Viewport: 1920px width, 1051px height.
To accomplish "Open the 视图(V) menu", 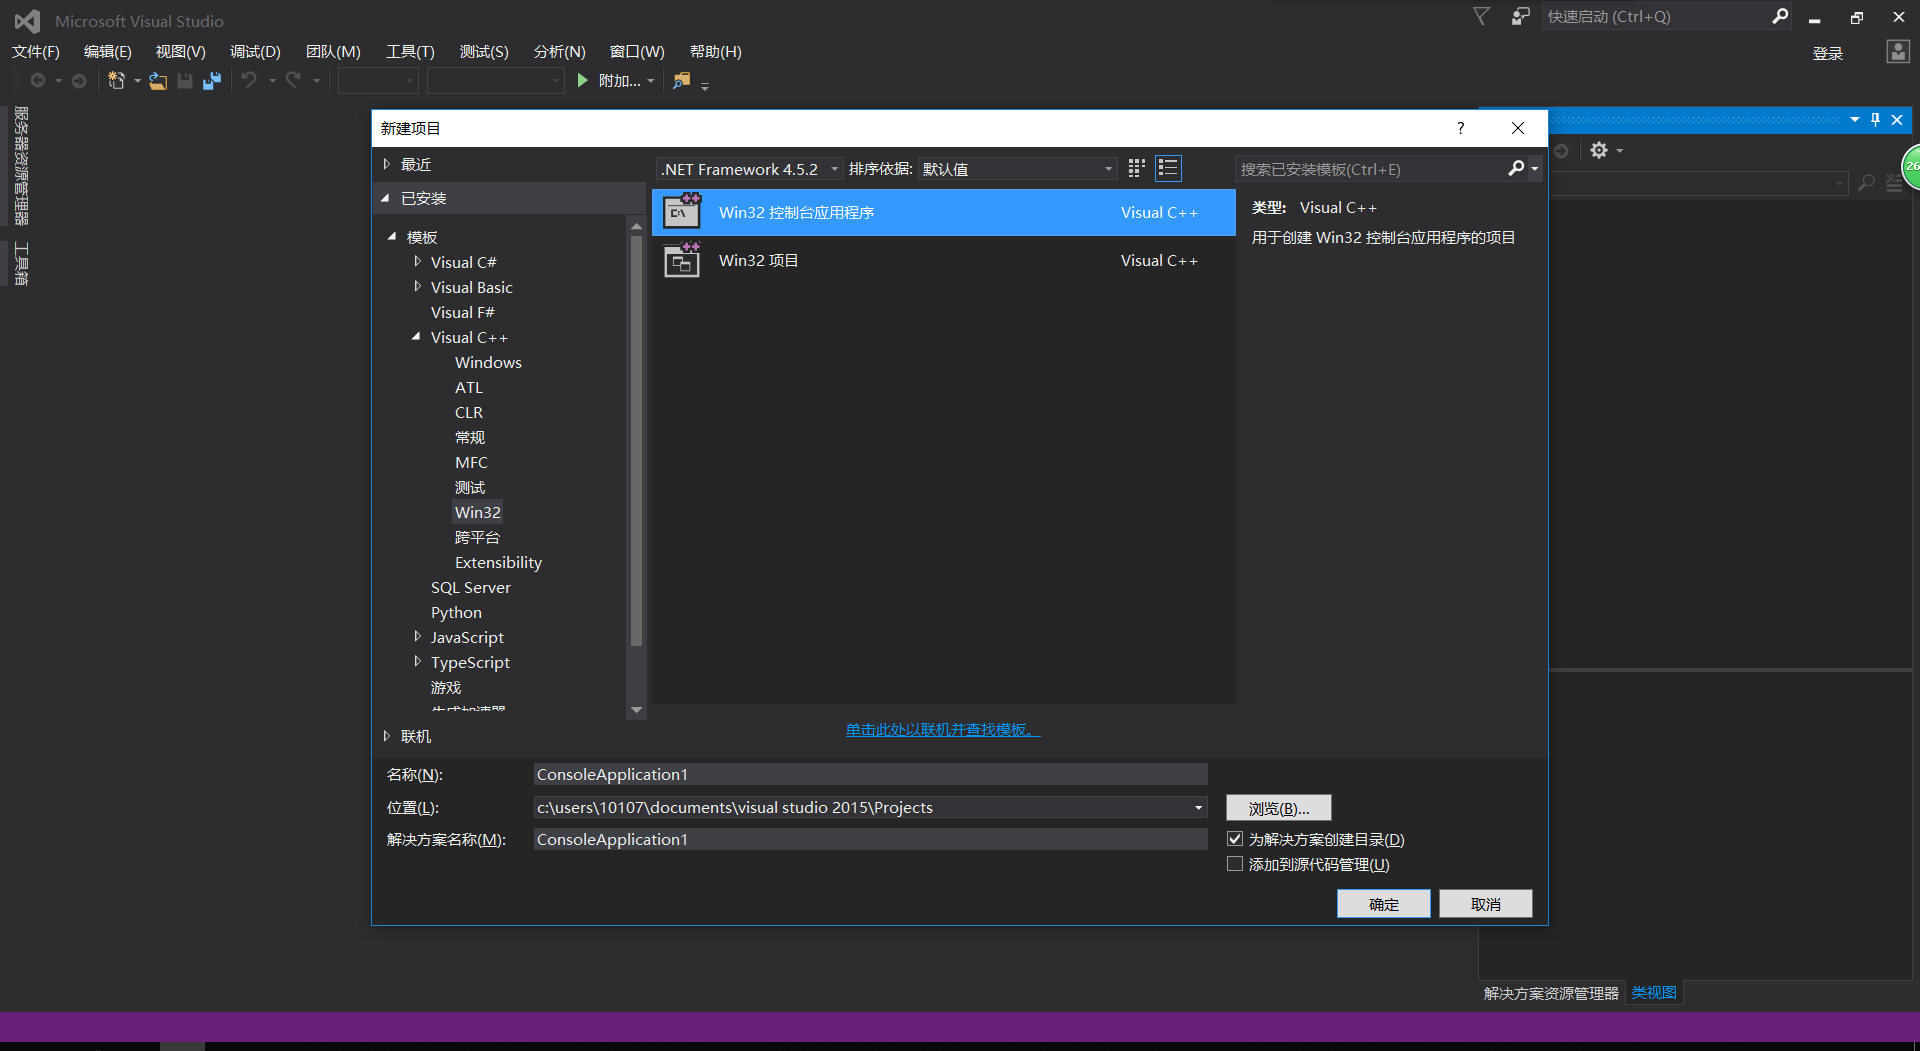I will [181, 52].
